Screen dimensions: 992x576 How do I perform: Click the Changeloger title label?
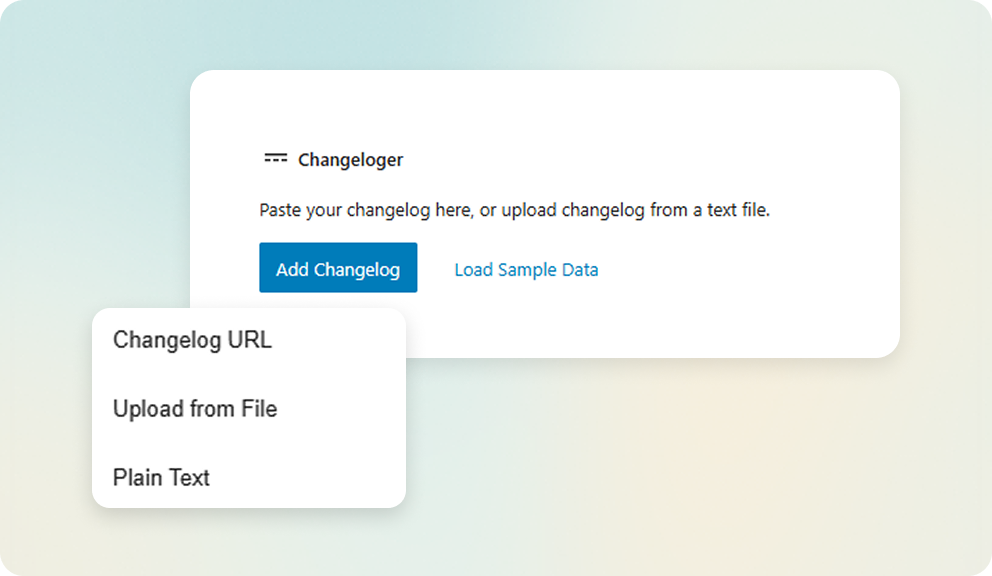(x=350, y=160)
